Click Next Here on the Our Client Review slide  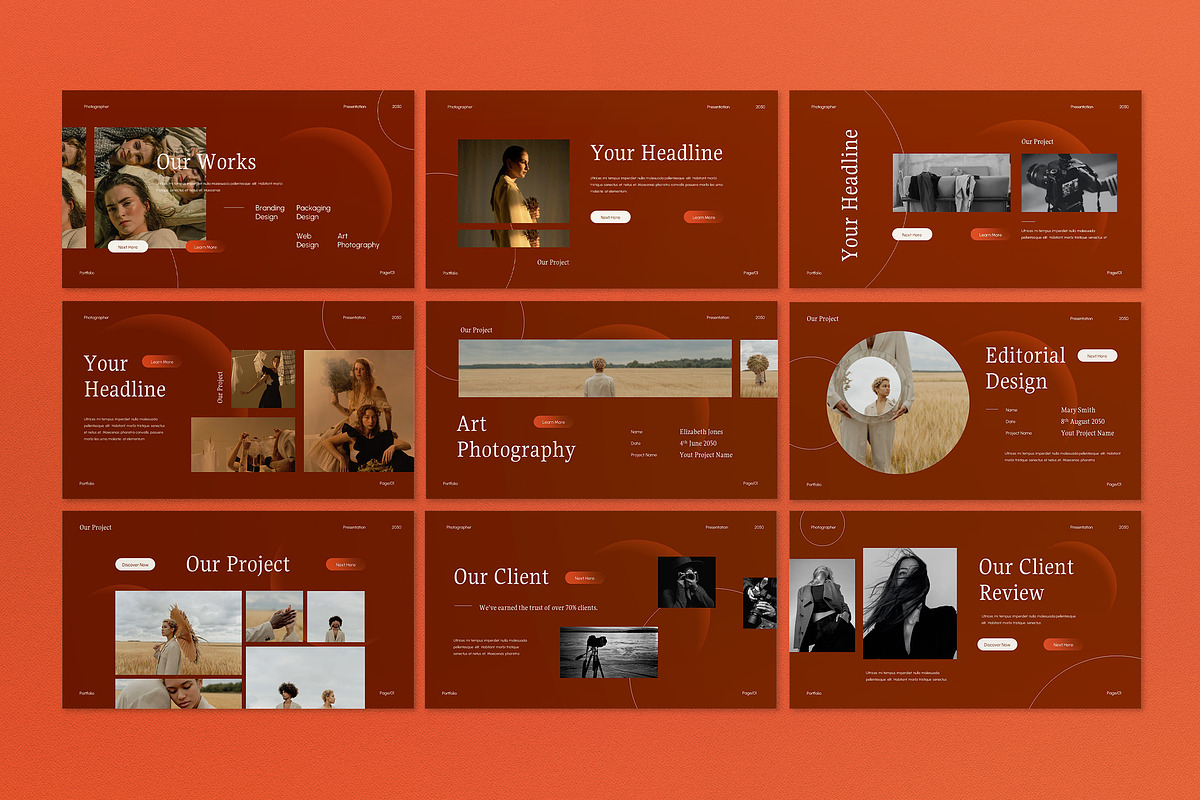click(x=1062, y=644)
